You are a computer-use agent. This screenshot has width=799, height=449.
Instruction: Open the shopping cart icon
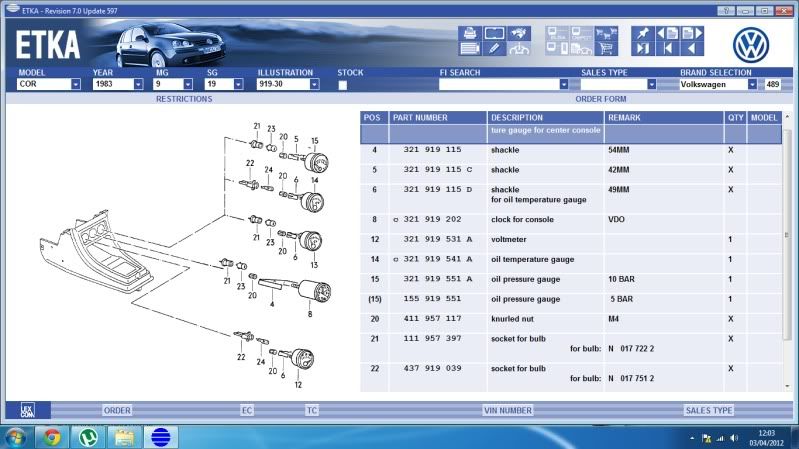coord(604,48)
